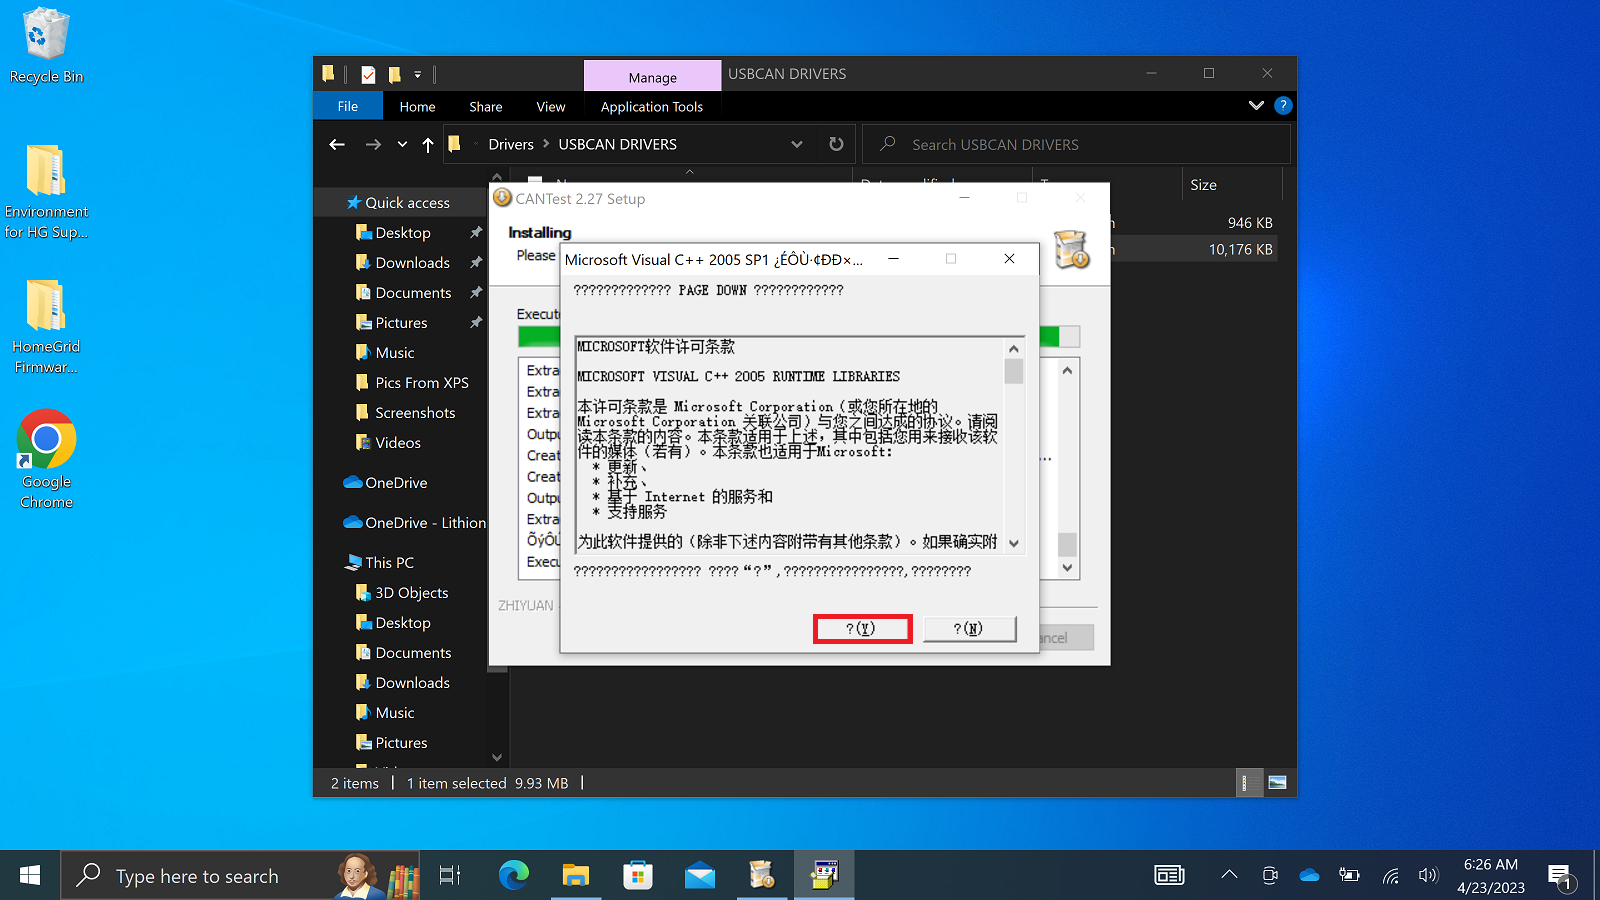Refresh the USBCAN DRIVERS folder
This screenshot has width=1600, height=900.
point(836,144)
